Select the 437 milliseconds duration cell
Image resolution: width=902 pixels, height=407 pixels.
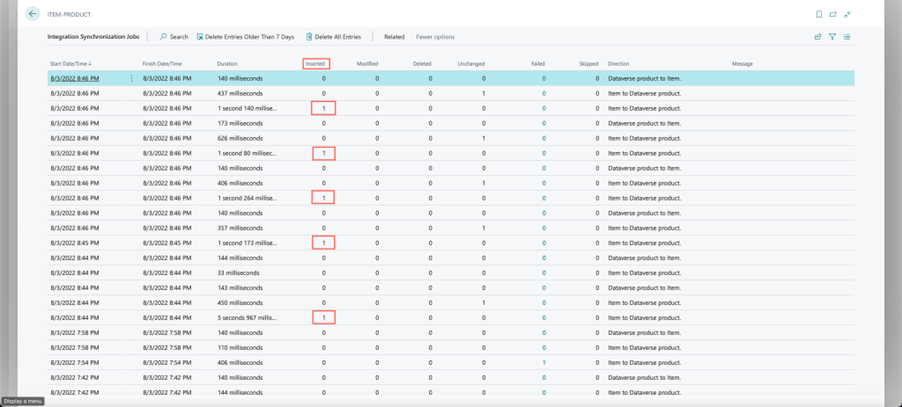[240, 93]
